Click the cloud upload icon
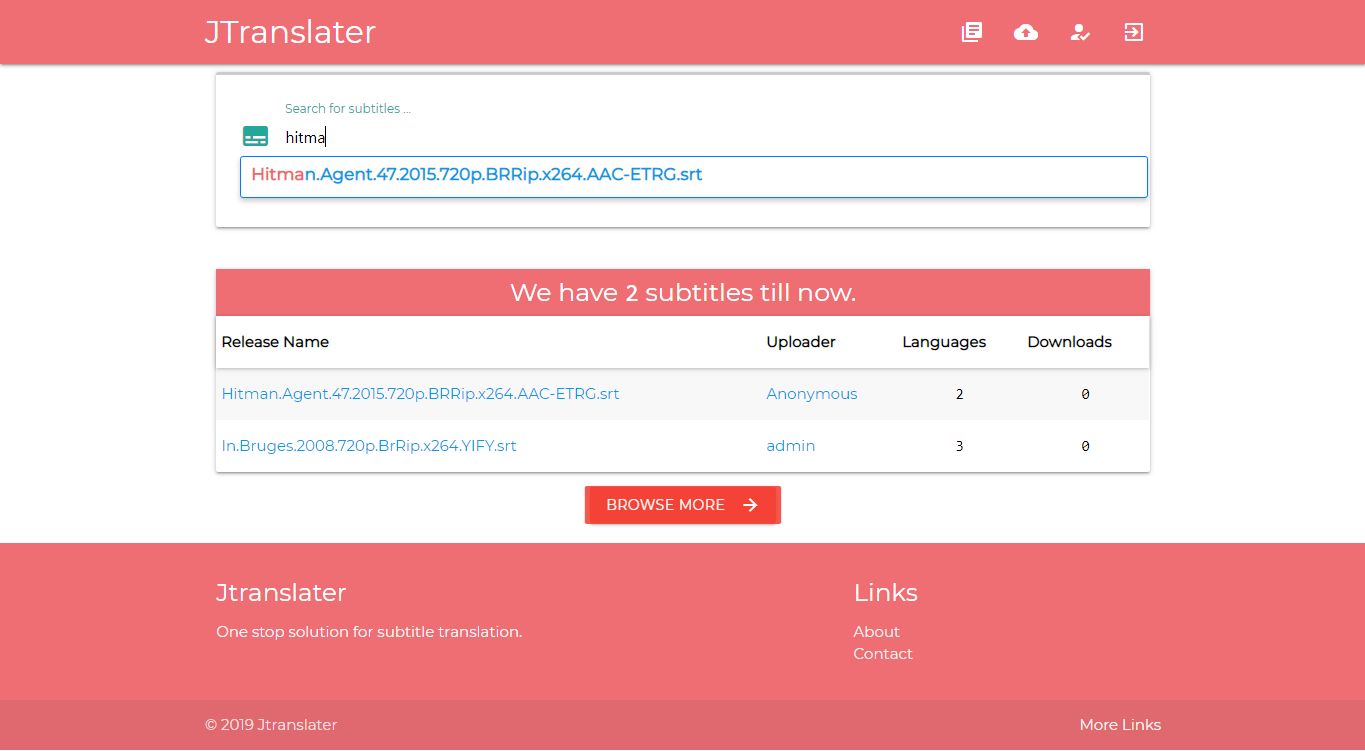The height and width of the screenshot is (751, 1365). 1026,32
